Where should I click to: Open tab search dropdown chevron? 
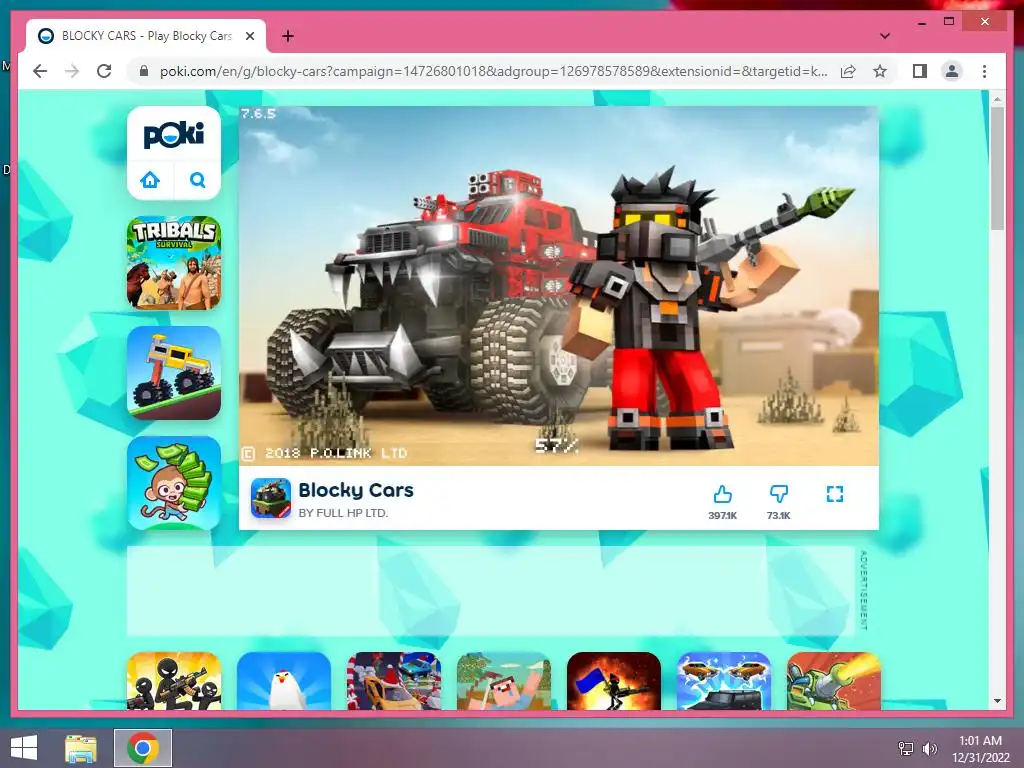[x=885, y=36]
